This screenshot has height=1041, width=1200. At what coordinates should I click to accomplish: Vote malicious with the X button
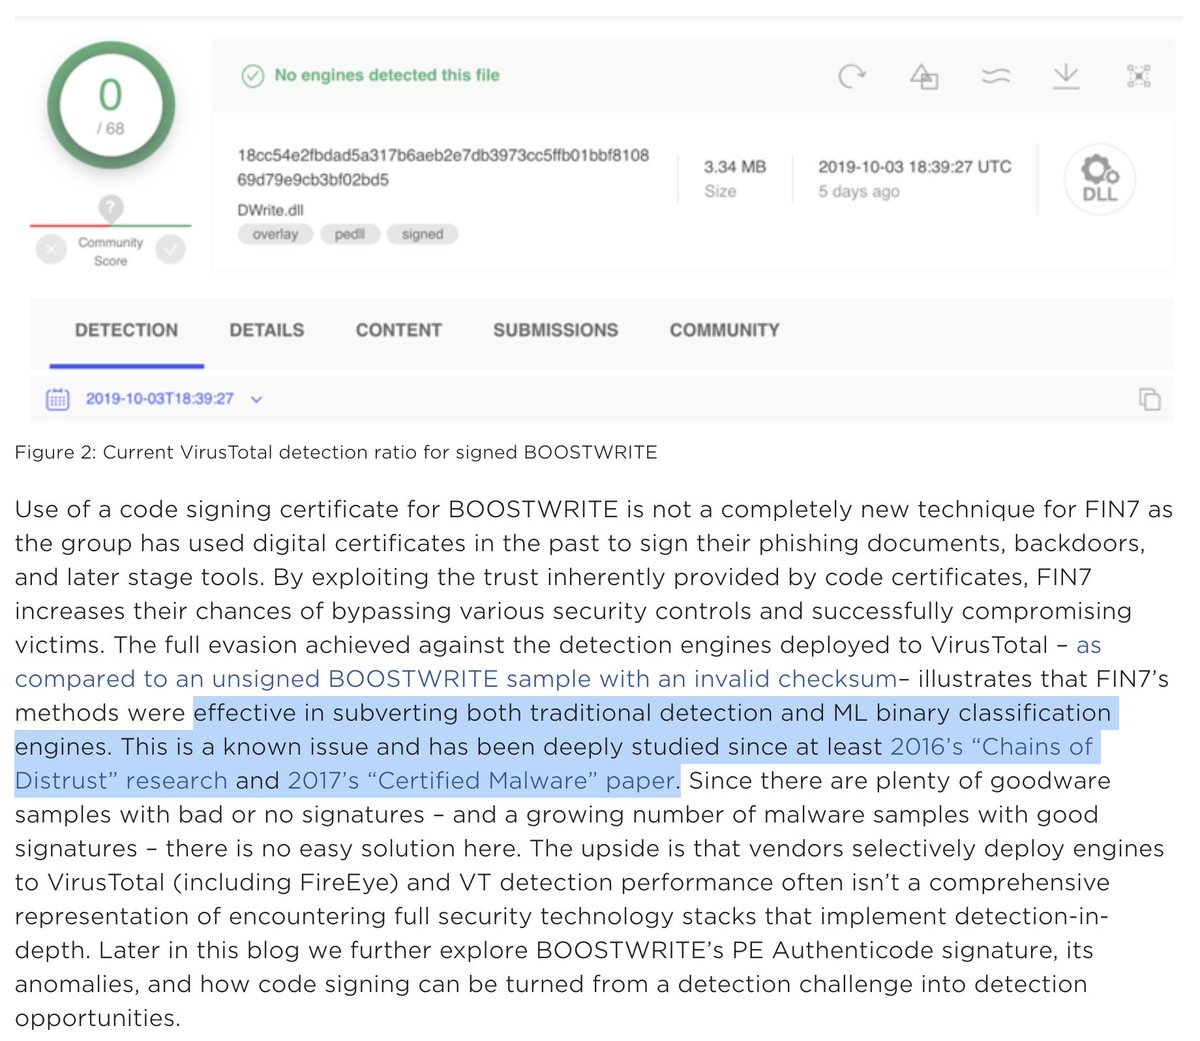coord(51,250)
